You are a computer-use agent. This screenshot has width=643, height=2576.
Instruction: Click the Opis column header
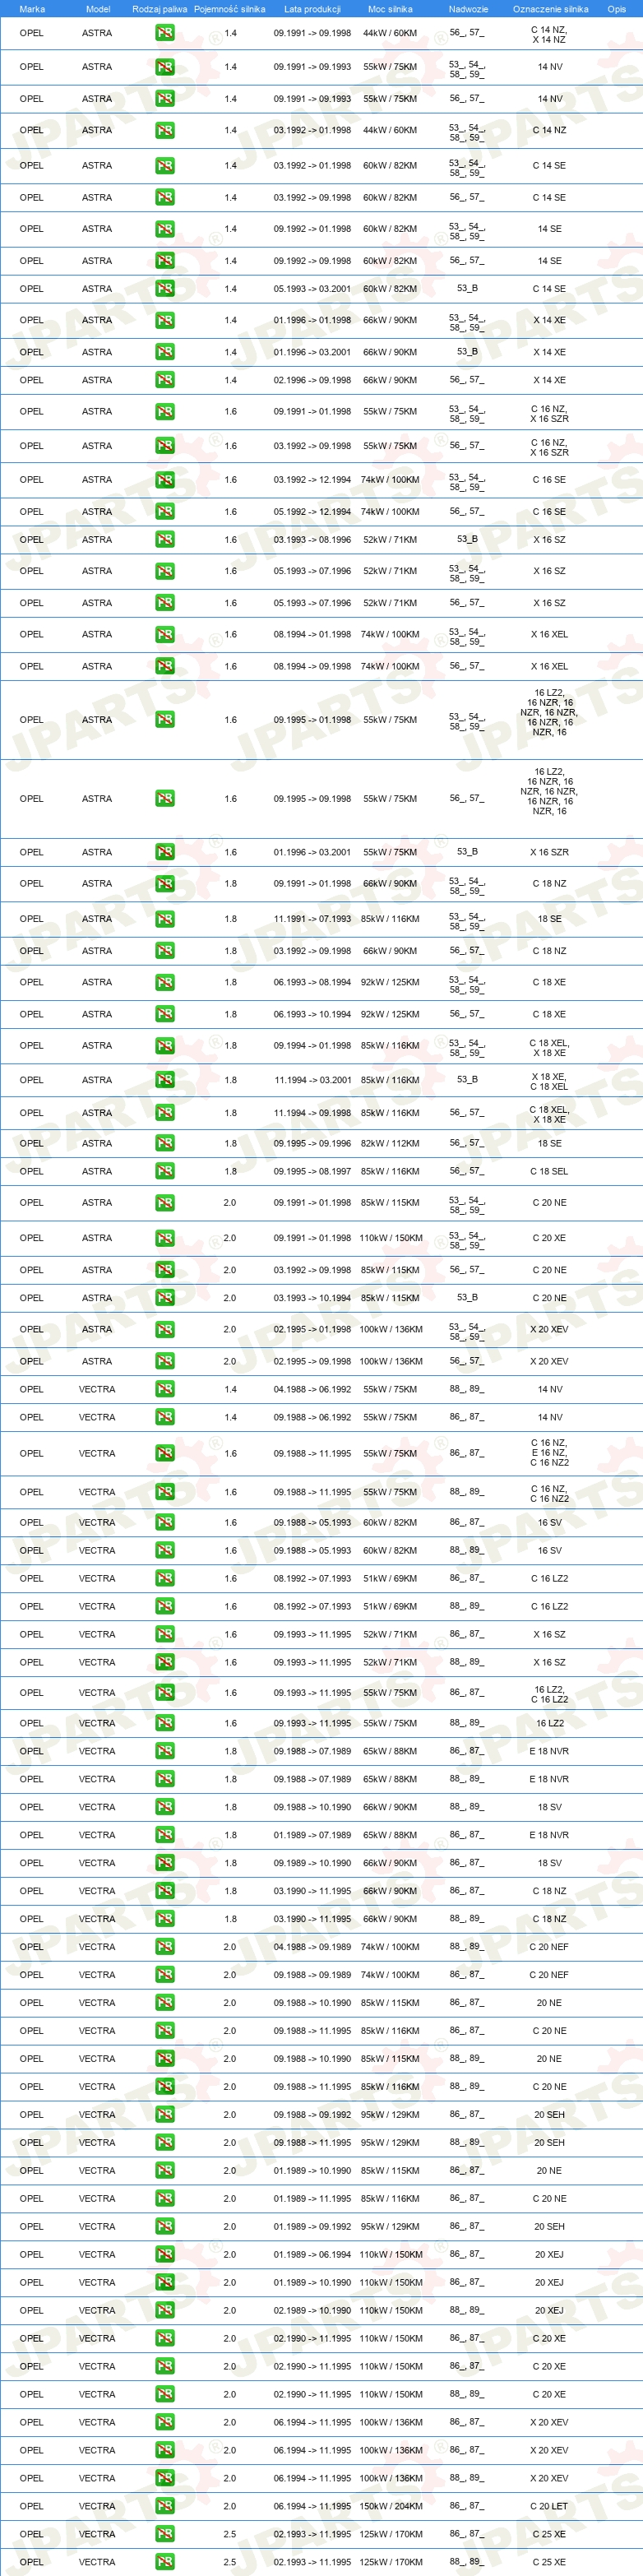616,9
